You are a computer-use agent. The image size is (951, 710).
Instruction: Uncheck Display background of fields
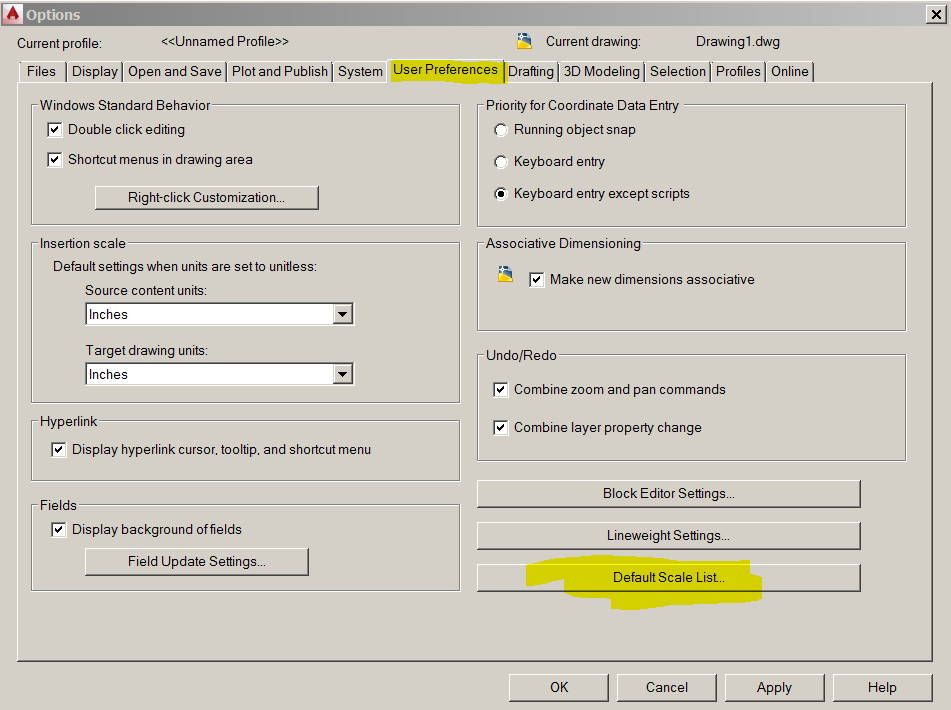58,529
